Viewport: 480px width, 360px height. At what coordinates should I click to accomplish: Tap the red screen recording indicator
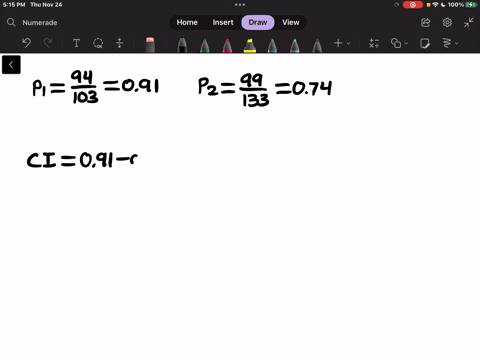[413, 5]
